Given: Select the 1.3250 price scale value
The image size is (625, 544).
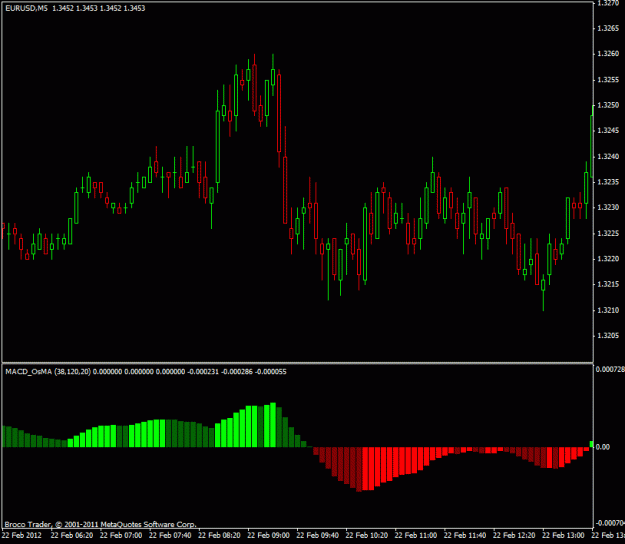Looking at the screenshot, I should click(x=608, y=105).
